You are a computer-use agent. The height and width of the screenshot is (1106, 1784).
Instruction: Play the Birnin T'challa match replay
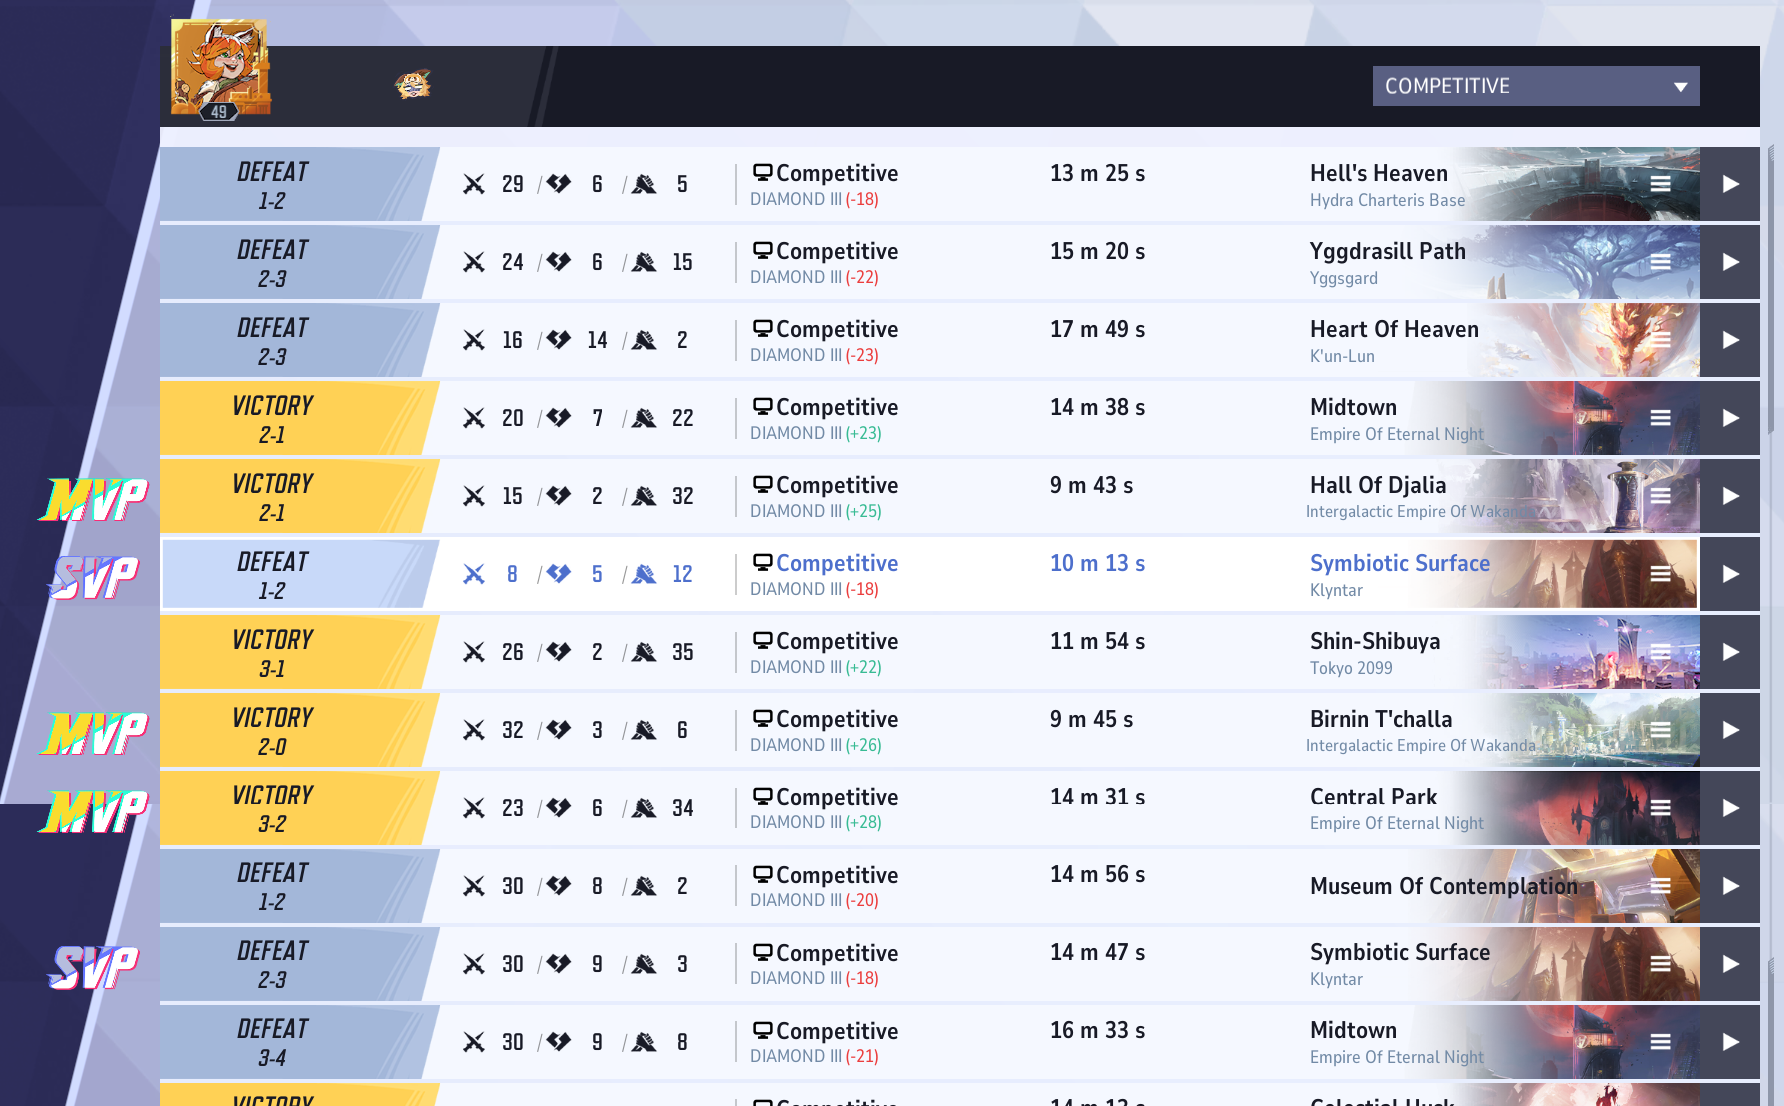1730,730
